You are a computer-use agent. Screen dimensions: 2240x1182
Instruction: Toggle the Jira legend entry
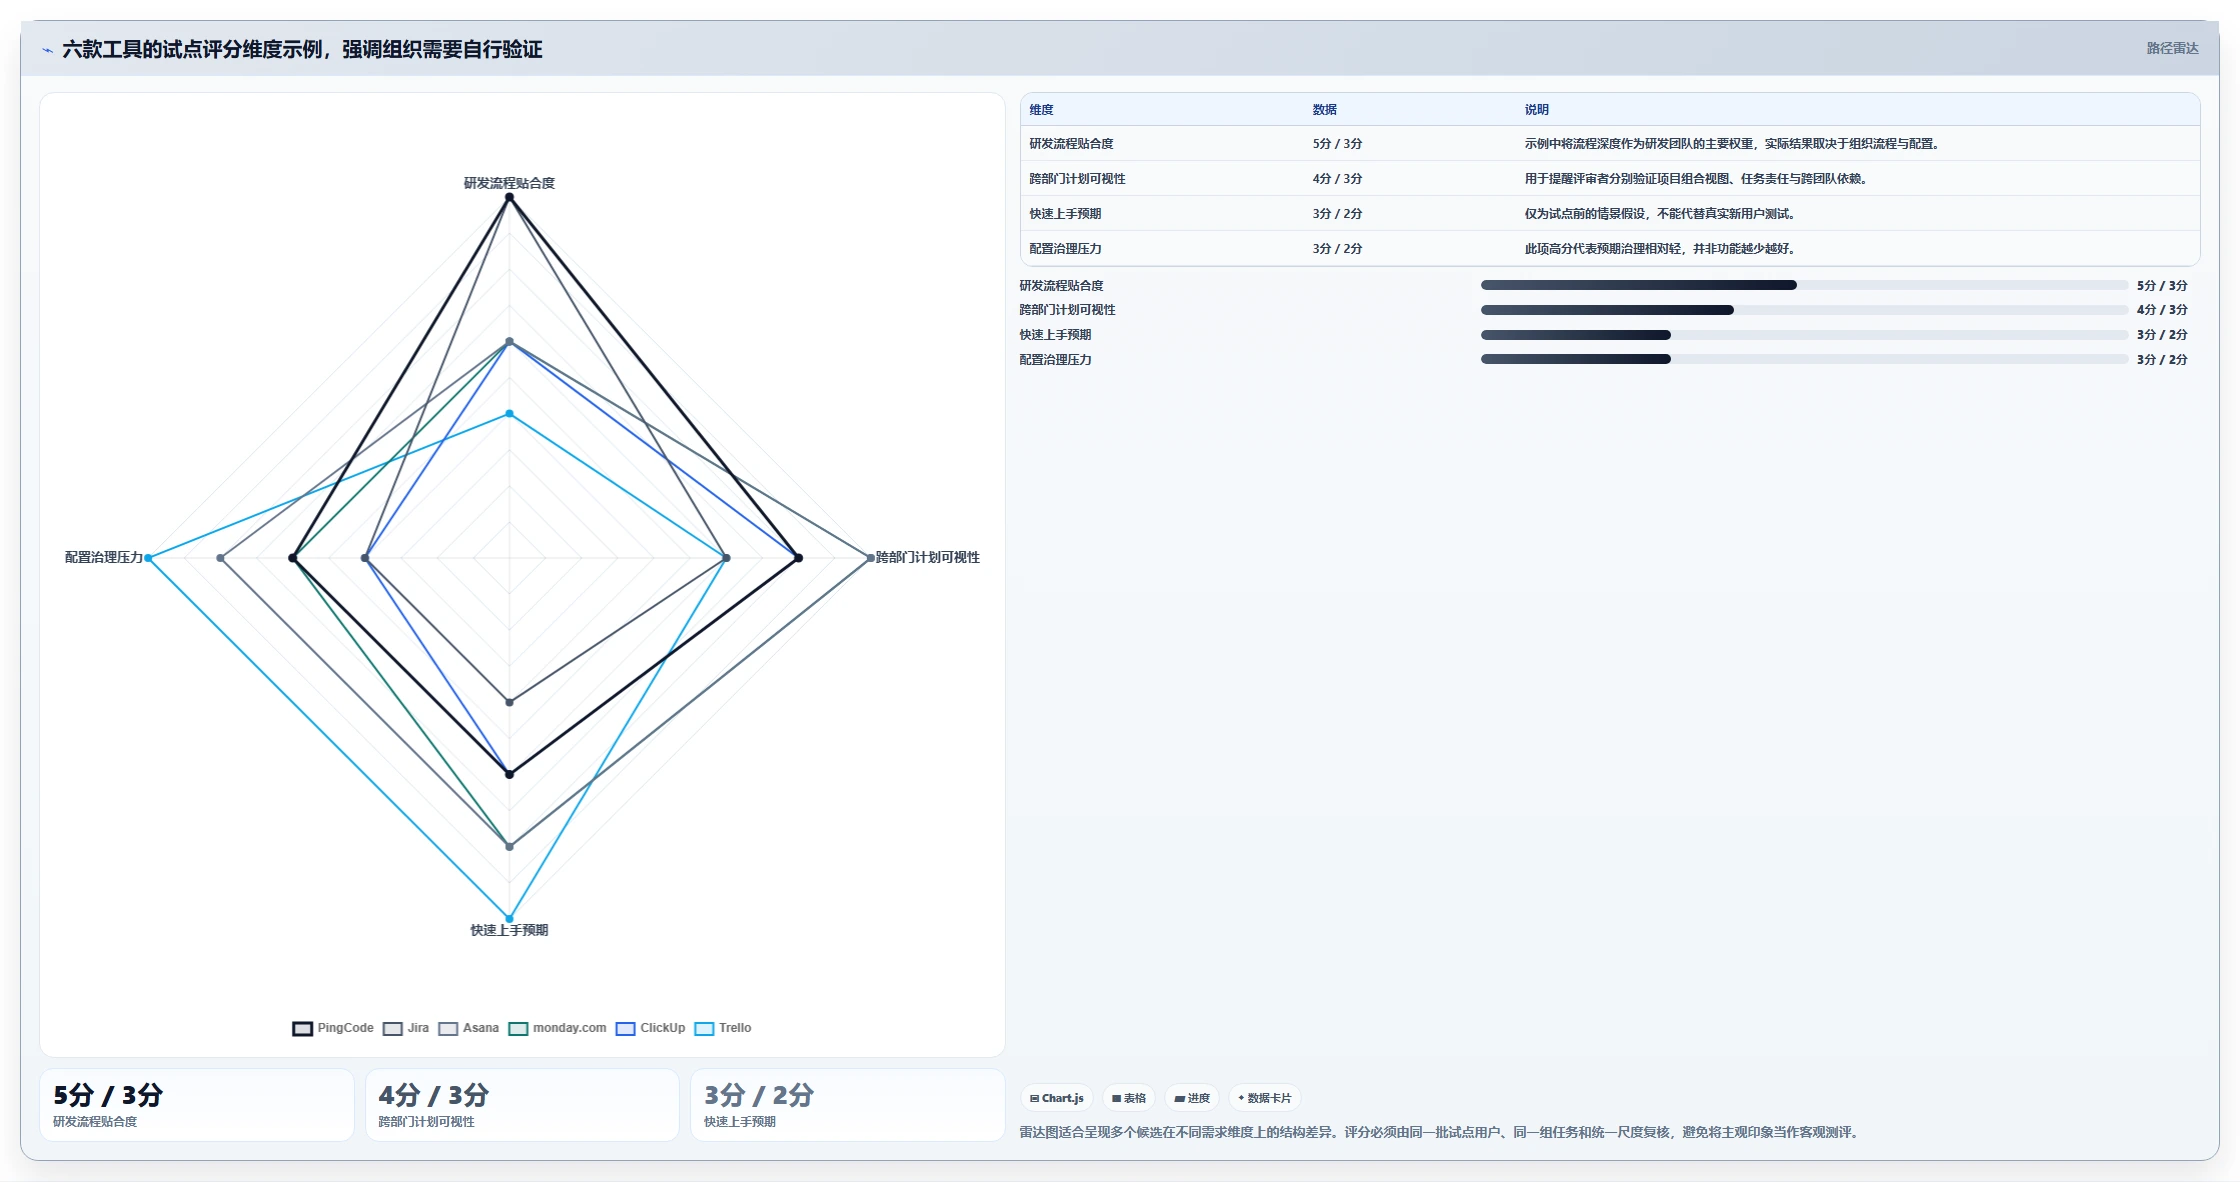pyautogui.click(x=406, y=1028)
